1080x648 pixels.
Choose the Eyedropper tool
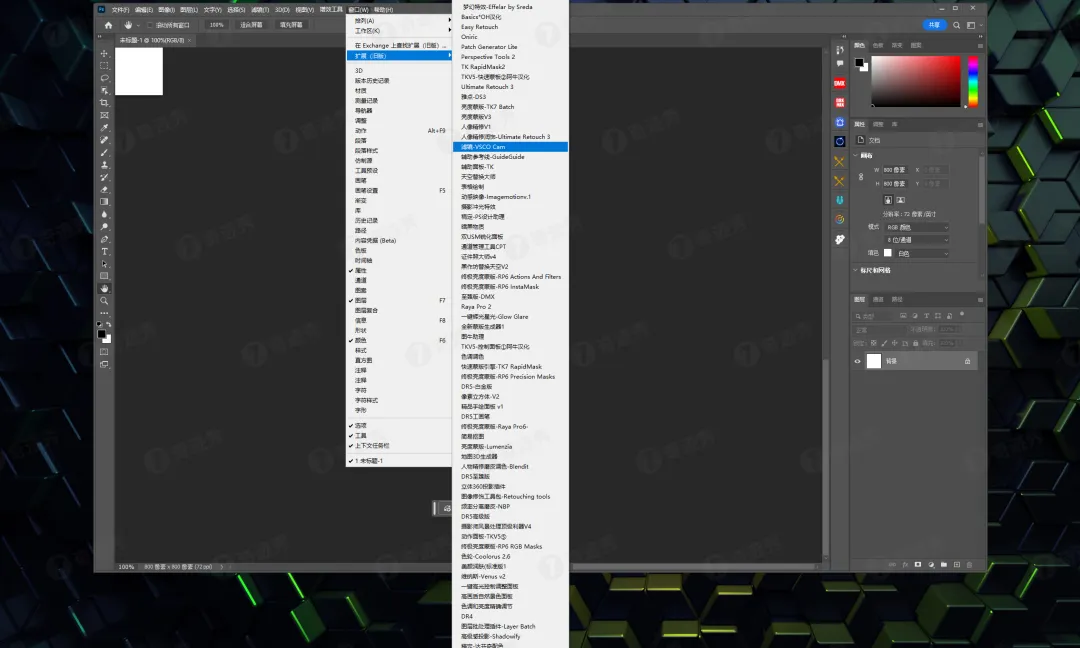click(x=104, y=127)
